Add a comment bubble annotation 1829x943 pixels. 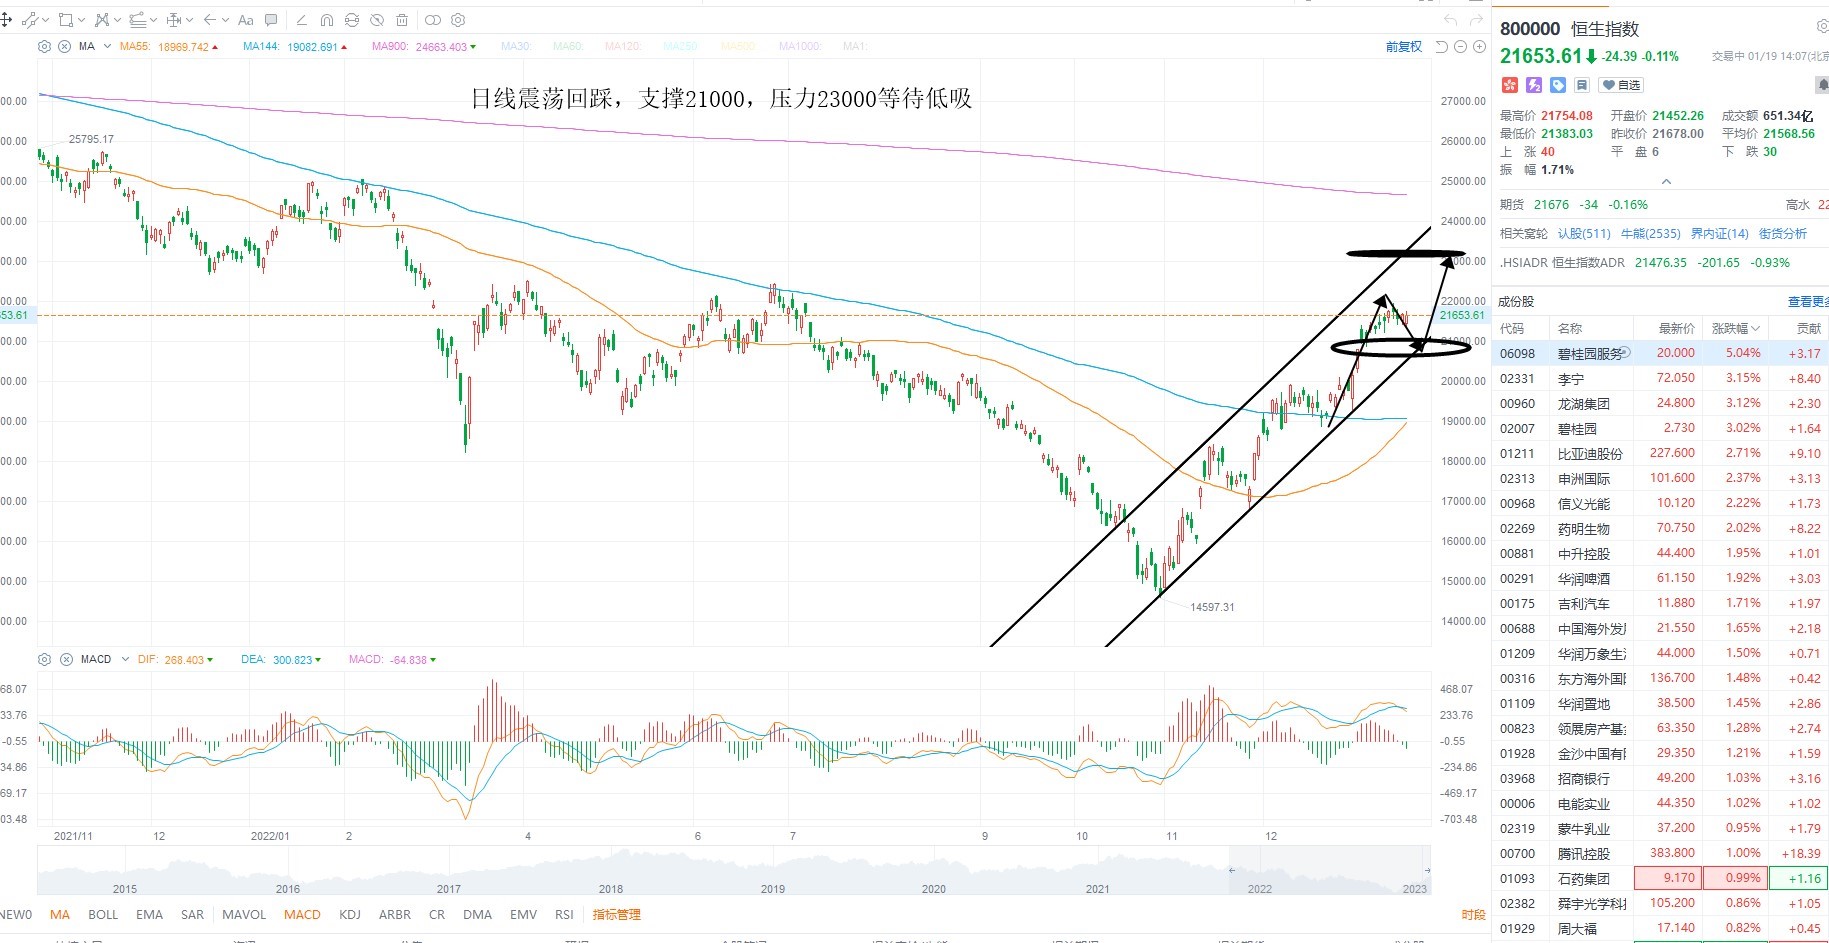click(271, 20)
